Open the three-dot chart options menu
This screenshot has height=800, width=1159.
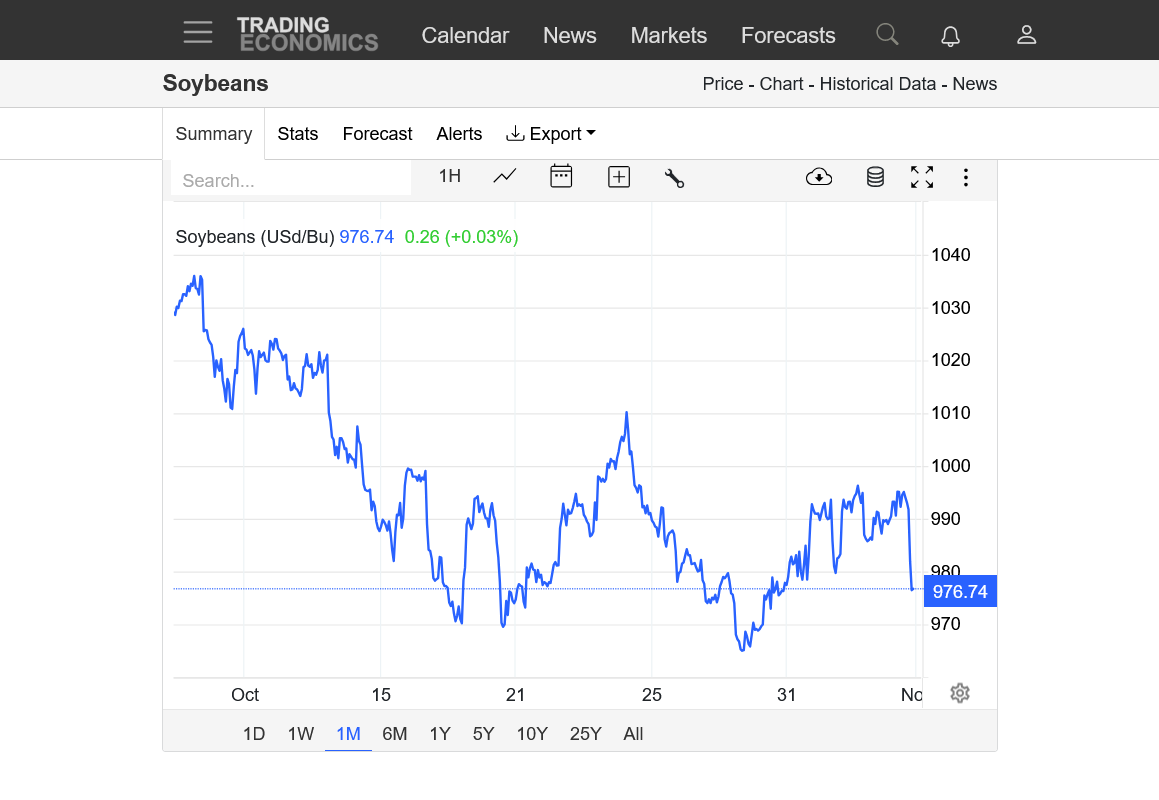point(965,177)
